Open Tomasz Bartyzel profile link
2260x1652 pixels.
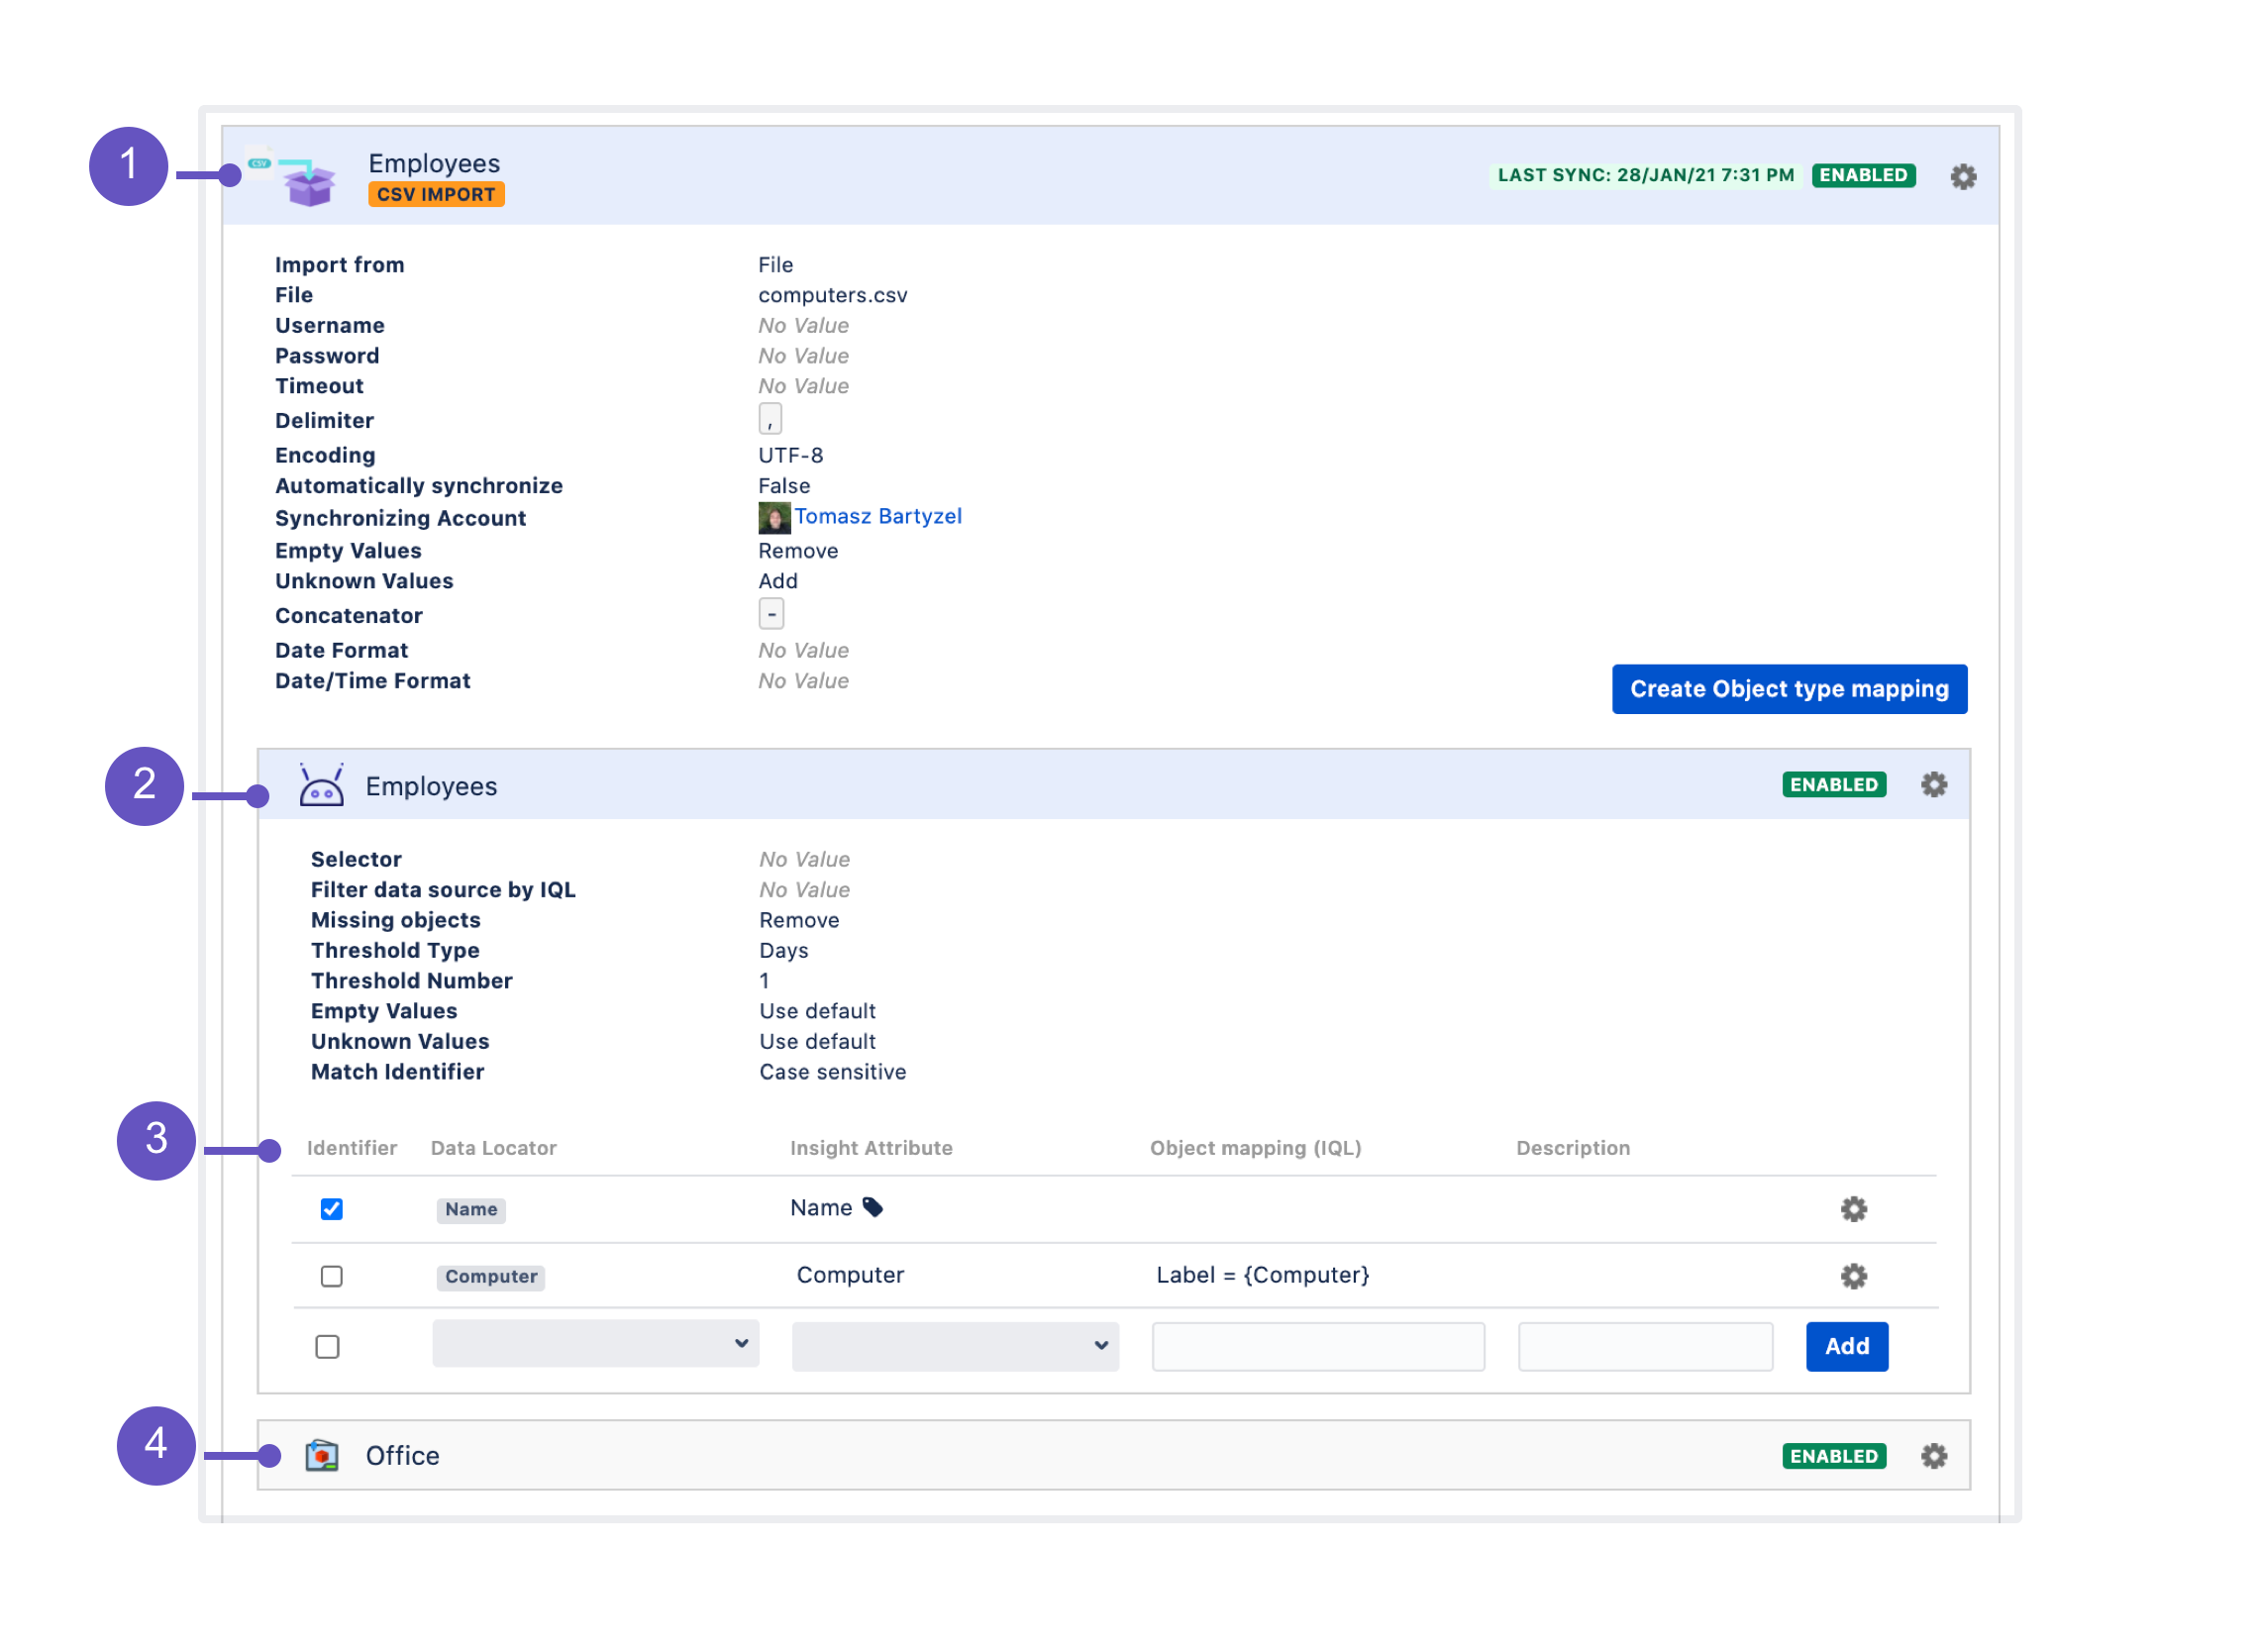point(877,517)
